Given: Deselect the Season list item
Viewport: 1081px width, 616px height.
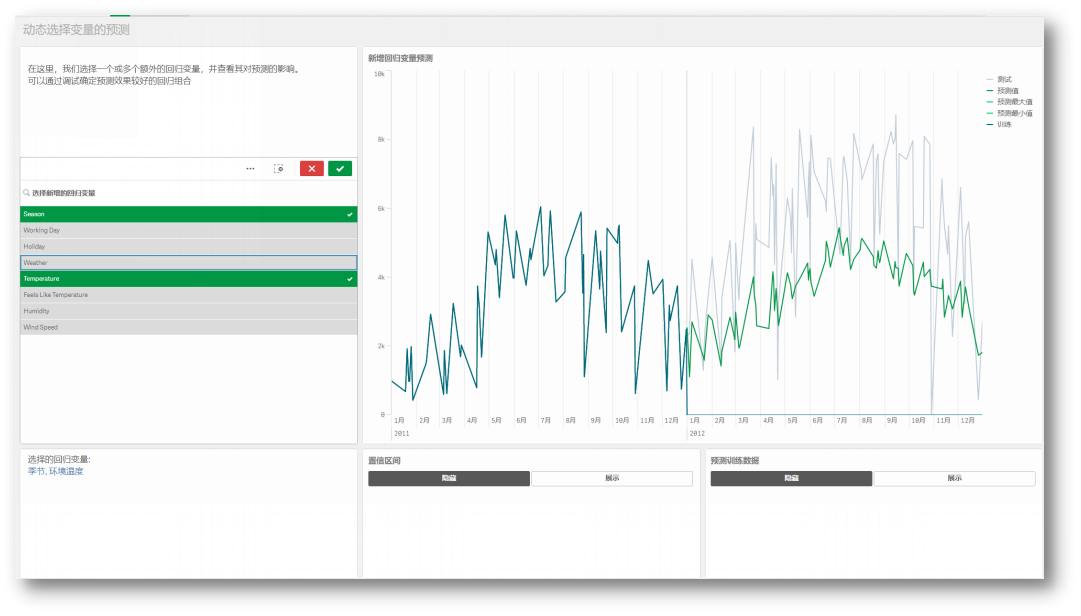Looking at the screenshot, I should (189, 214).
